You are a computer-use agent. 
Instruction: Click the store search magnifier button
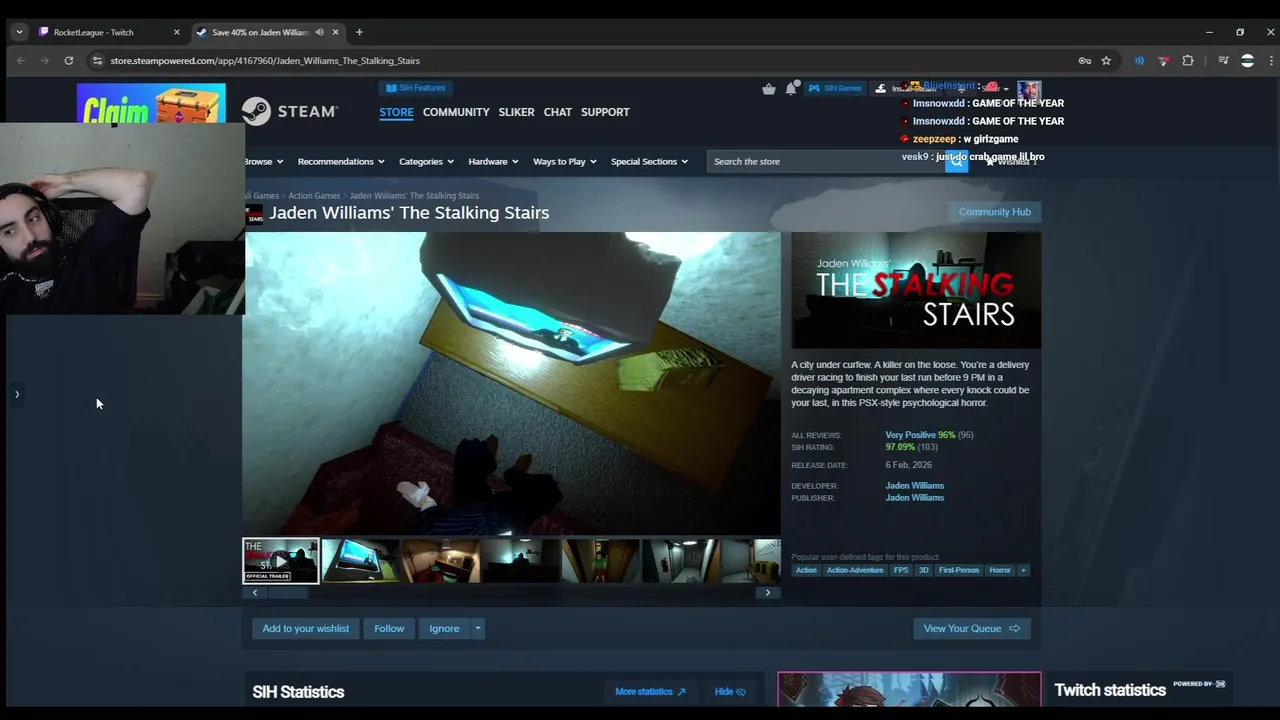pos(957,161)
